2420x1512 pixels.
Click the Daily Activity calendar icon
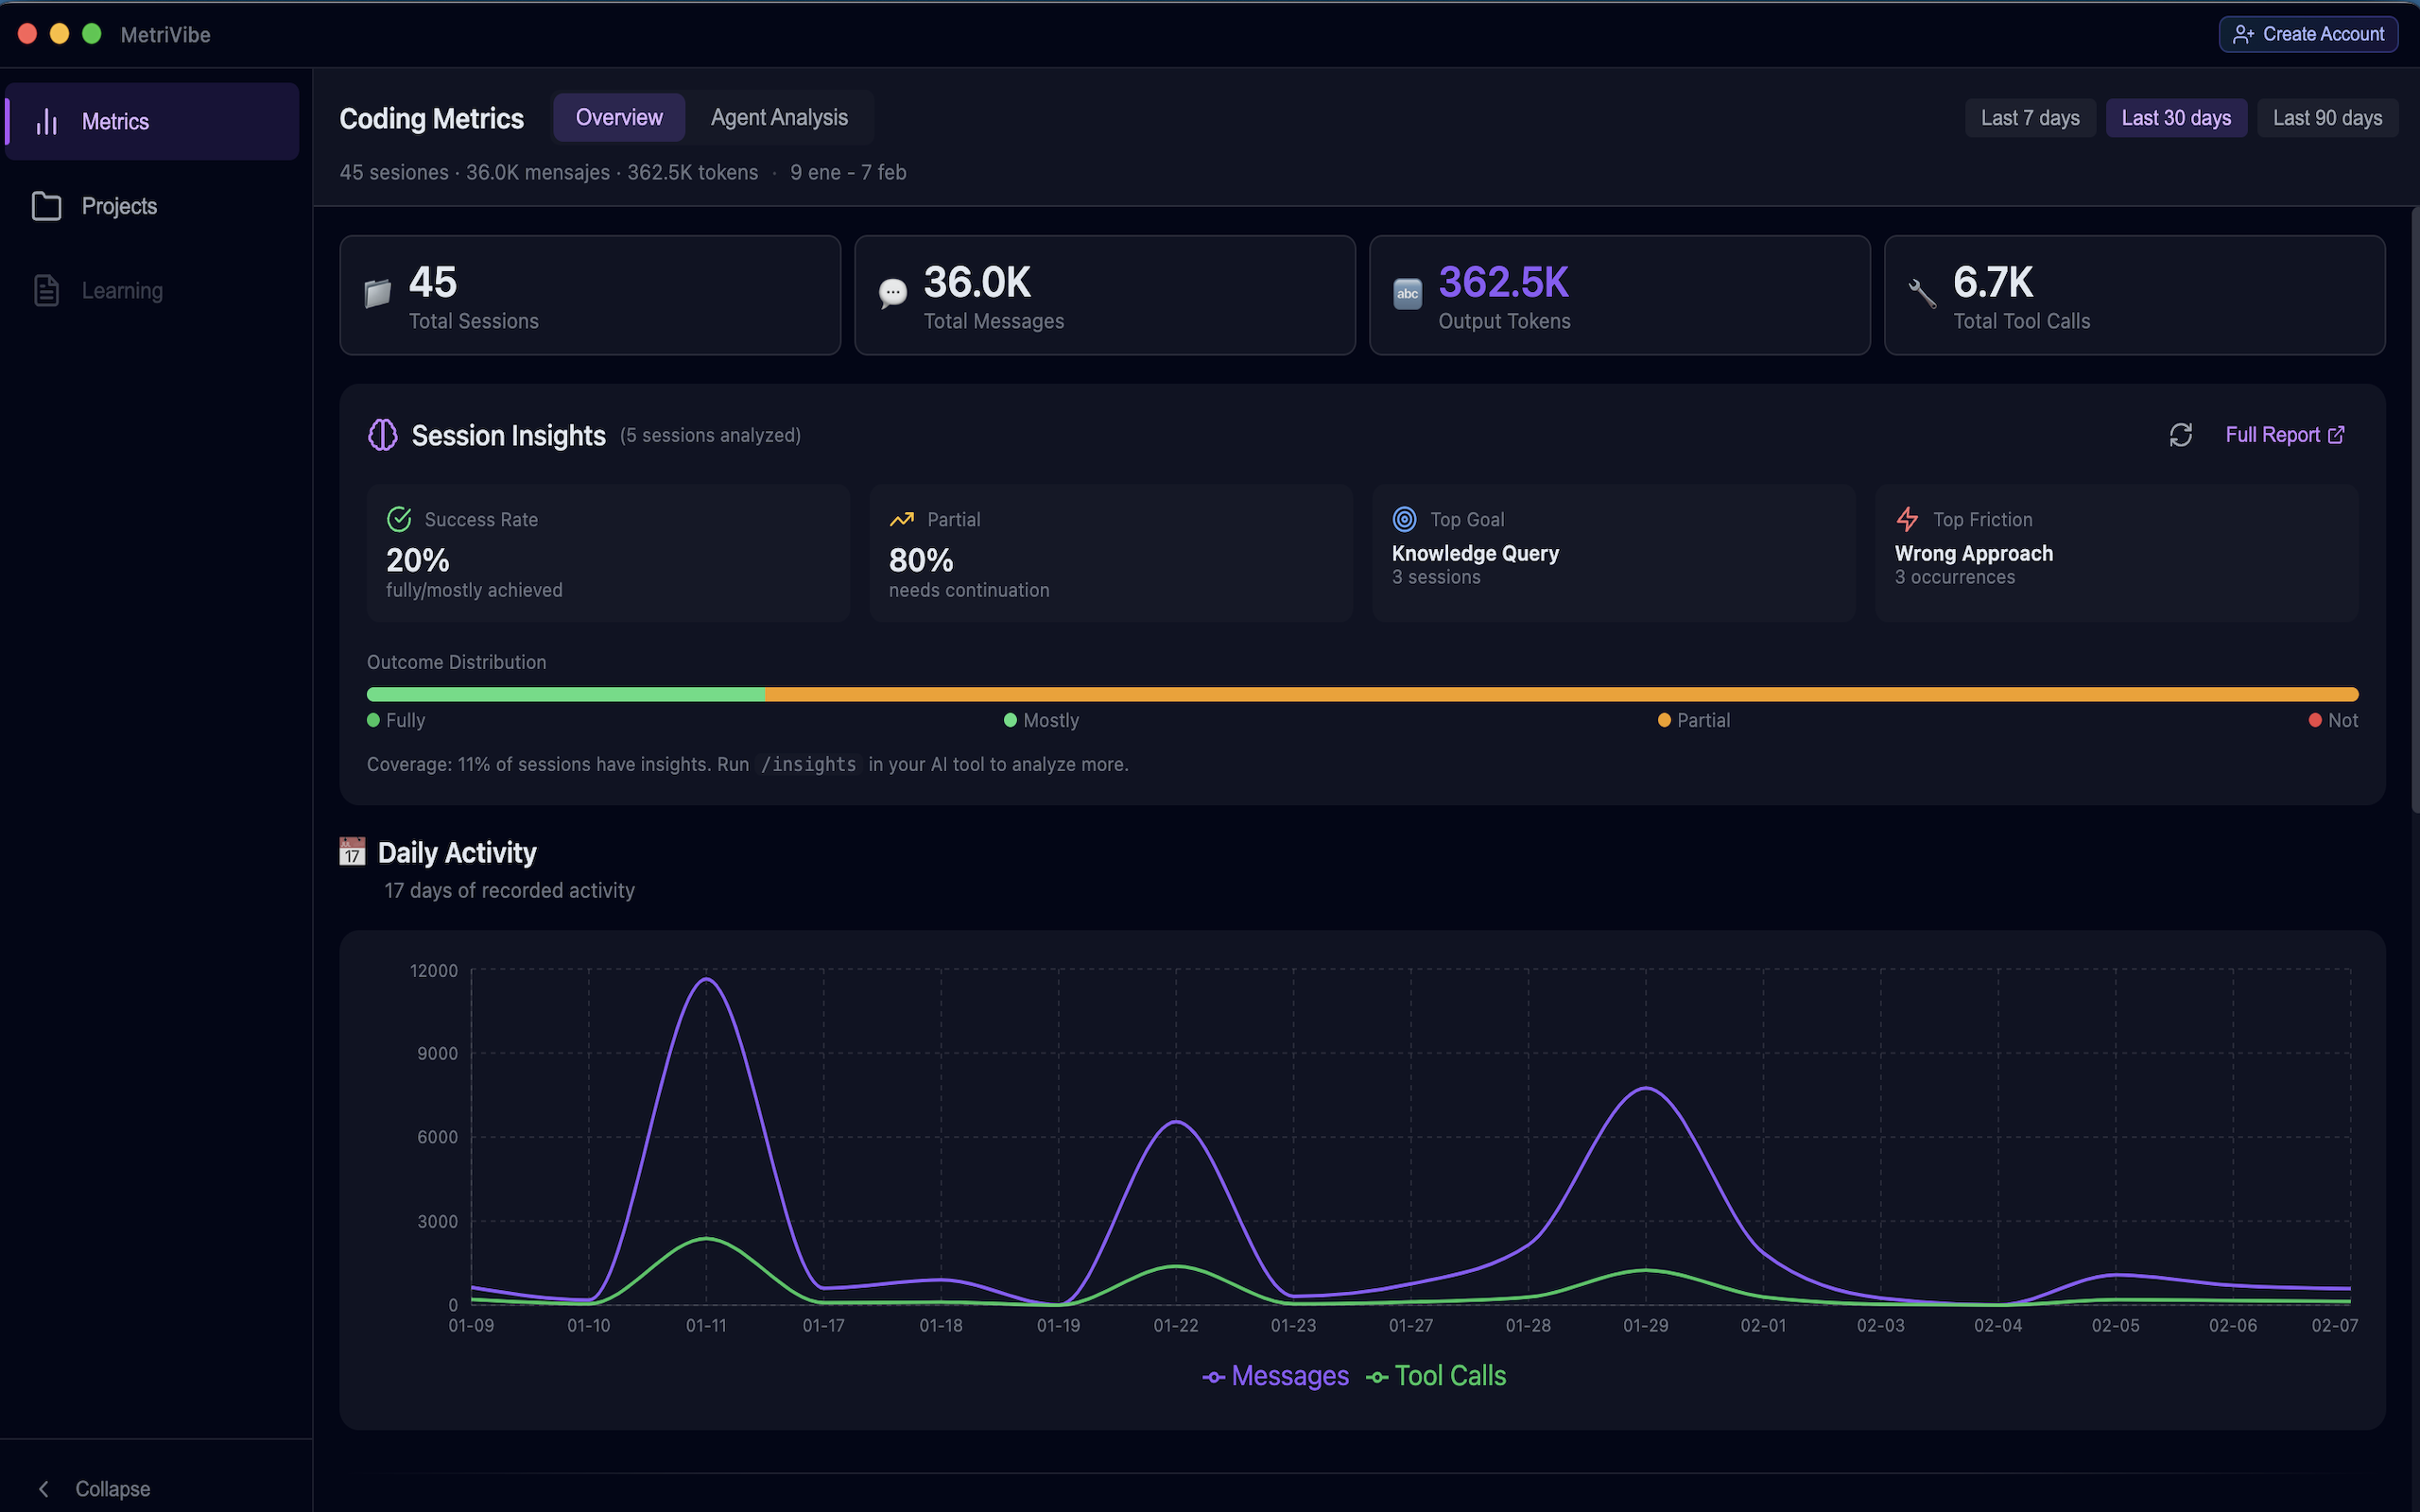click(352, 851)
